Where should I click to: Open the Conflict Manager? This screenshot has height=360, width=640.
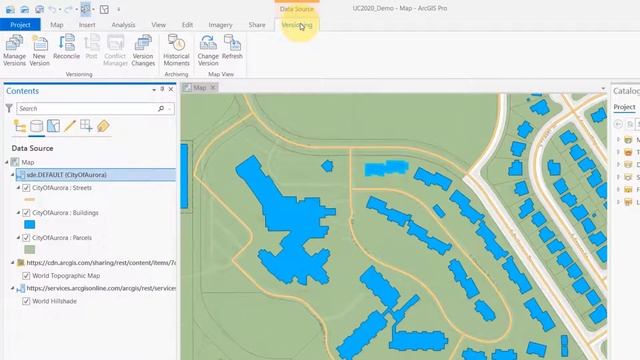[116, 51]
